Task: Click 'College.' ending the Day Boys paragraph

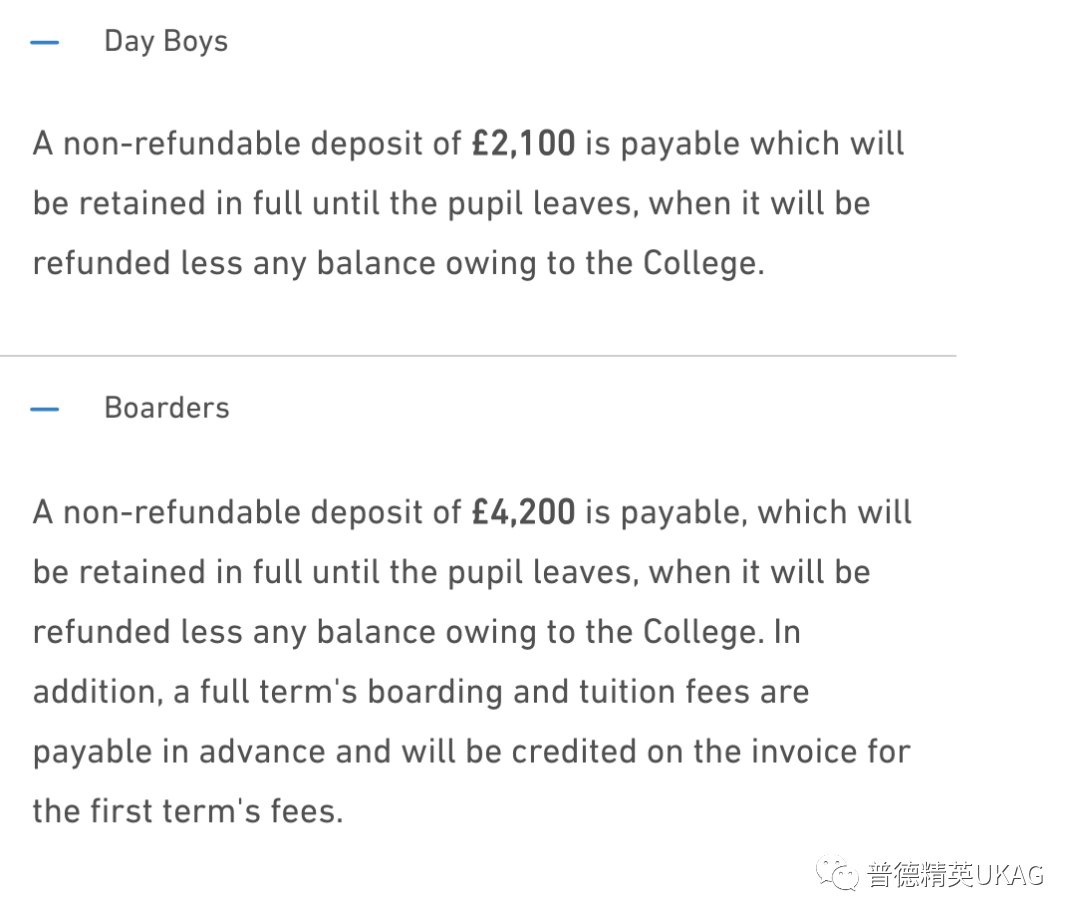Action: tap(703, 264)
